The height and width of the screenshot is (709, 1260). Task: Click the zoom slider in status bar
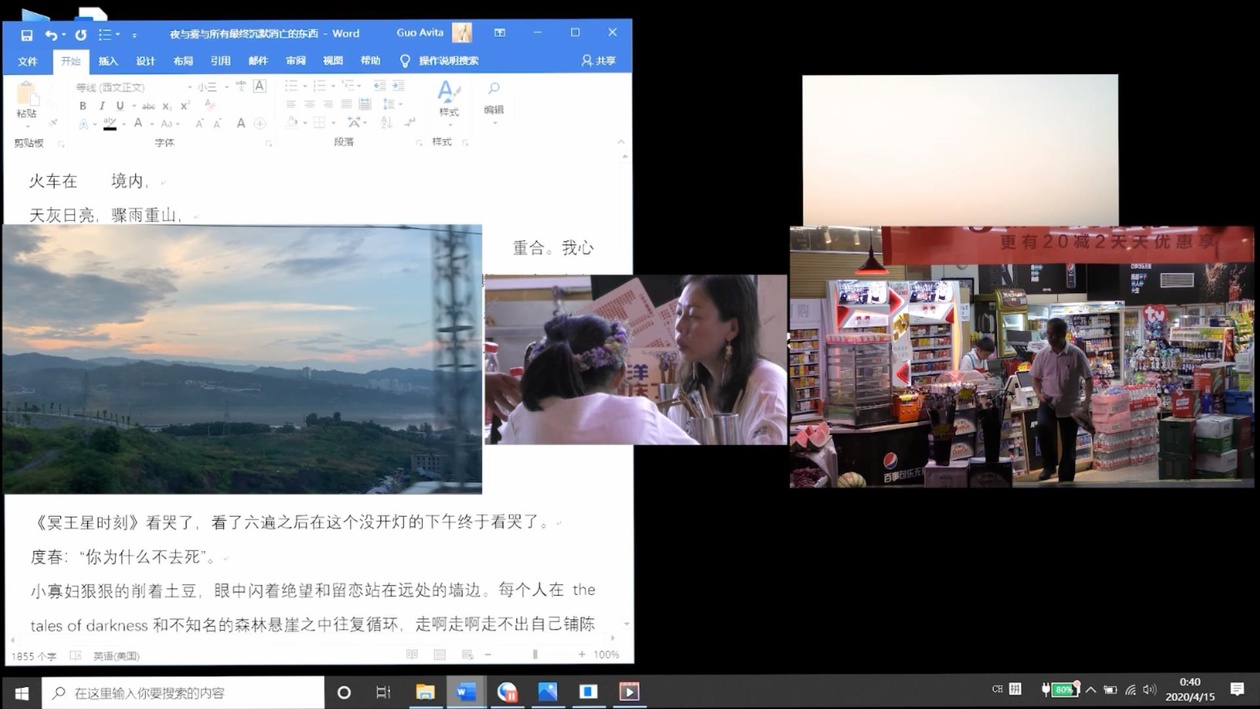[x=535, y=655]
